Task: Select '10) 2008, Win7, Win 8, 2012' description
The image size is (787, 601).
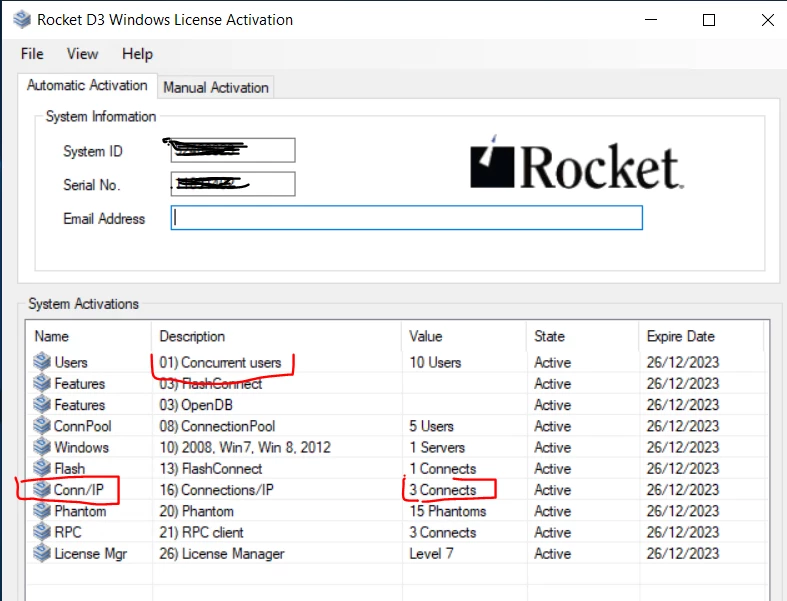Action: click(245, 447)
